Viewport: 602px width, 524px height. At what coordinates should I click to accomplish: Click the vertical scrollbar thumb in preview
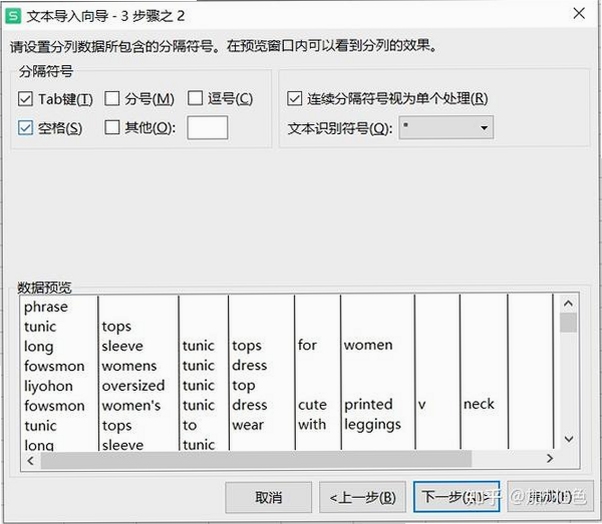(568, 322)
